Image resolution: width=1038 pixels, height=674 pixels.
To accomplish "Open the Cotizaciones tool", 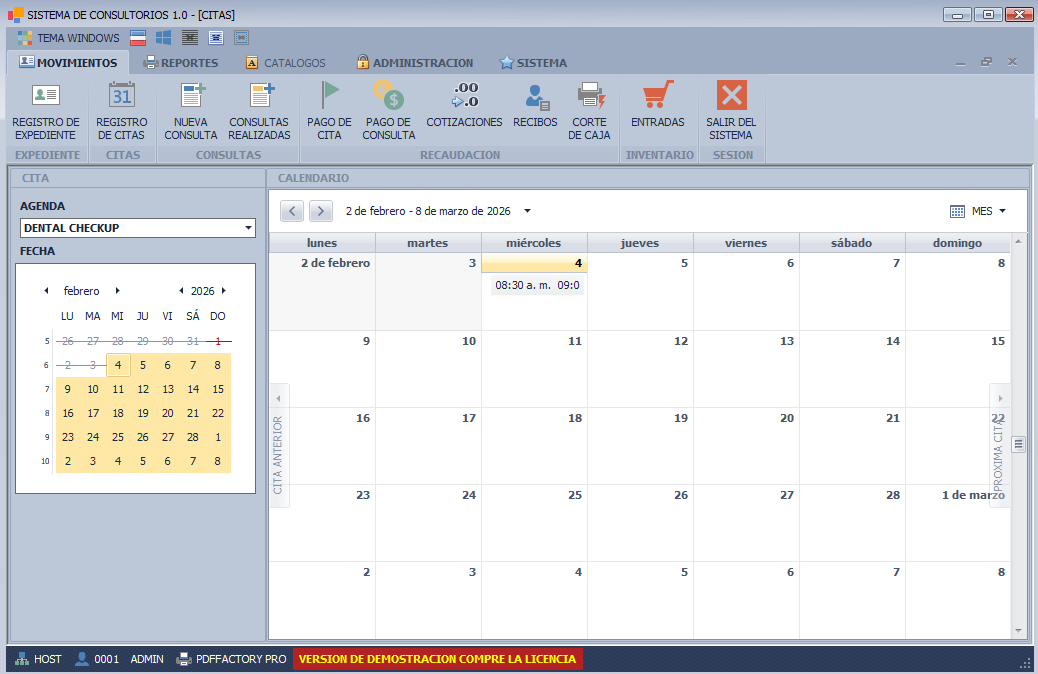I will point(464,110).
